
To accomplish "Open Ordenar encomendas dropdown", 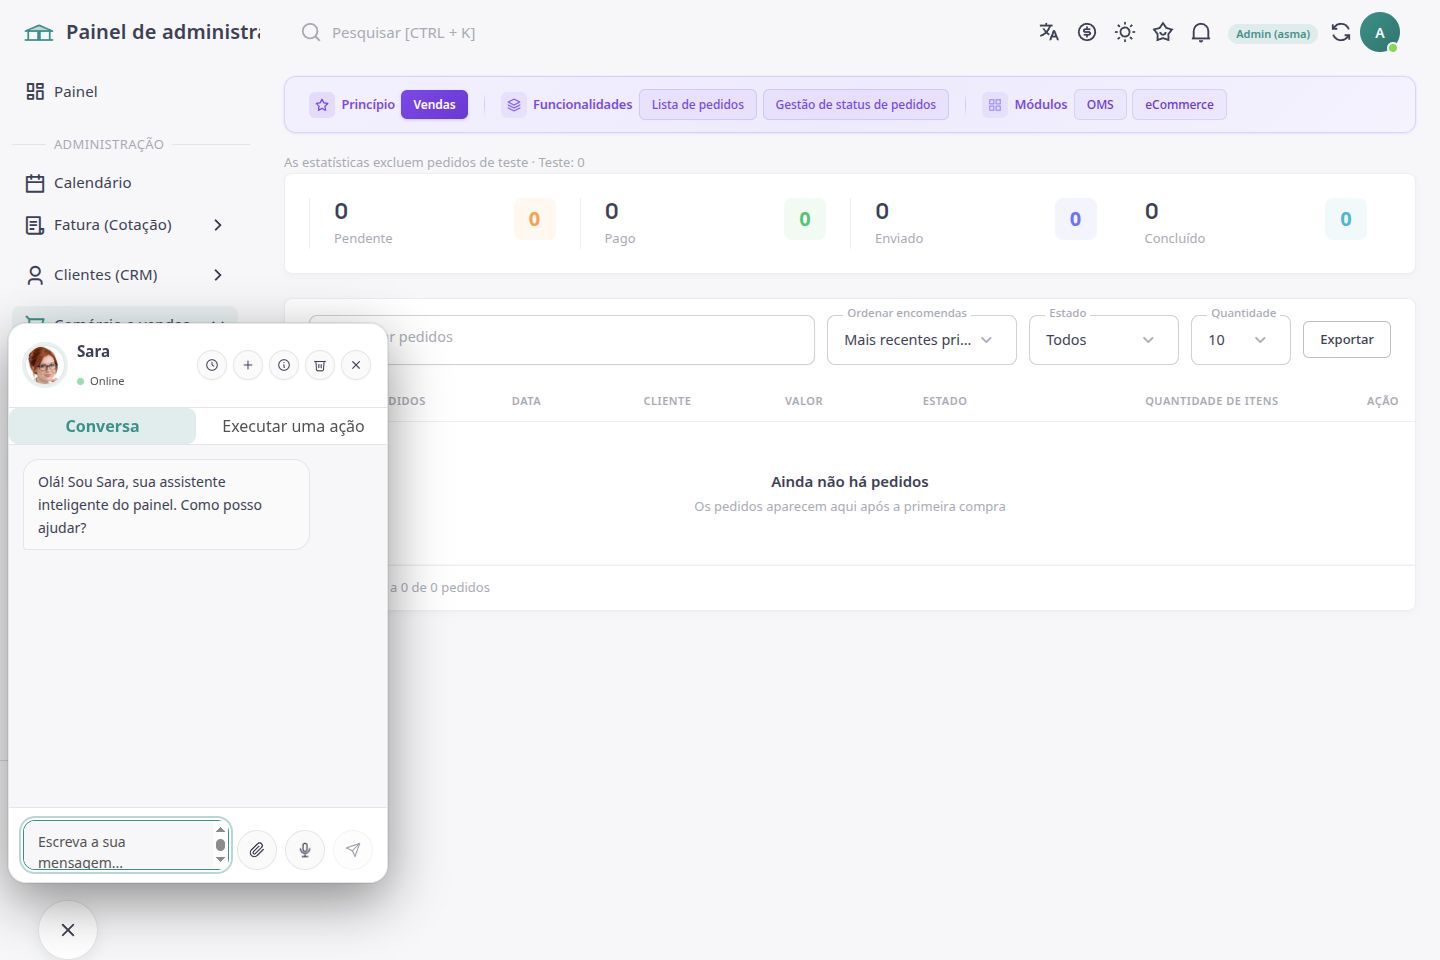I will pyautogui.click(x=922, y=340).
